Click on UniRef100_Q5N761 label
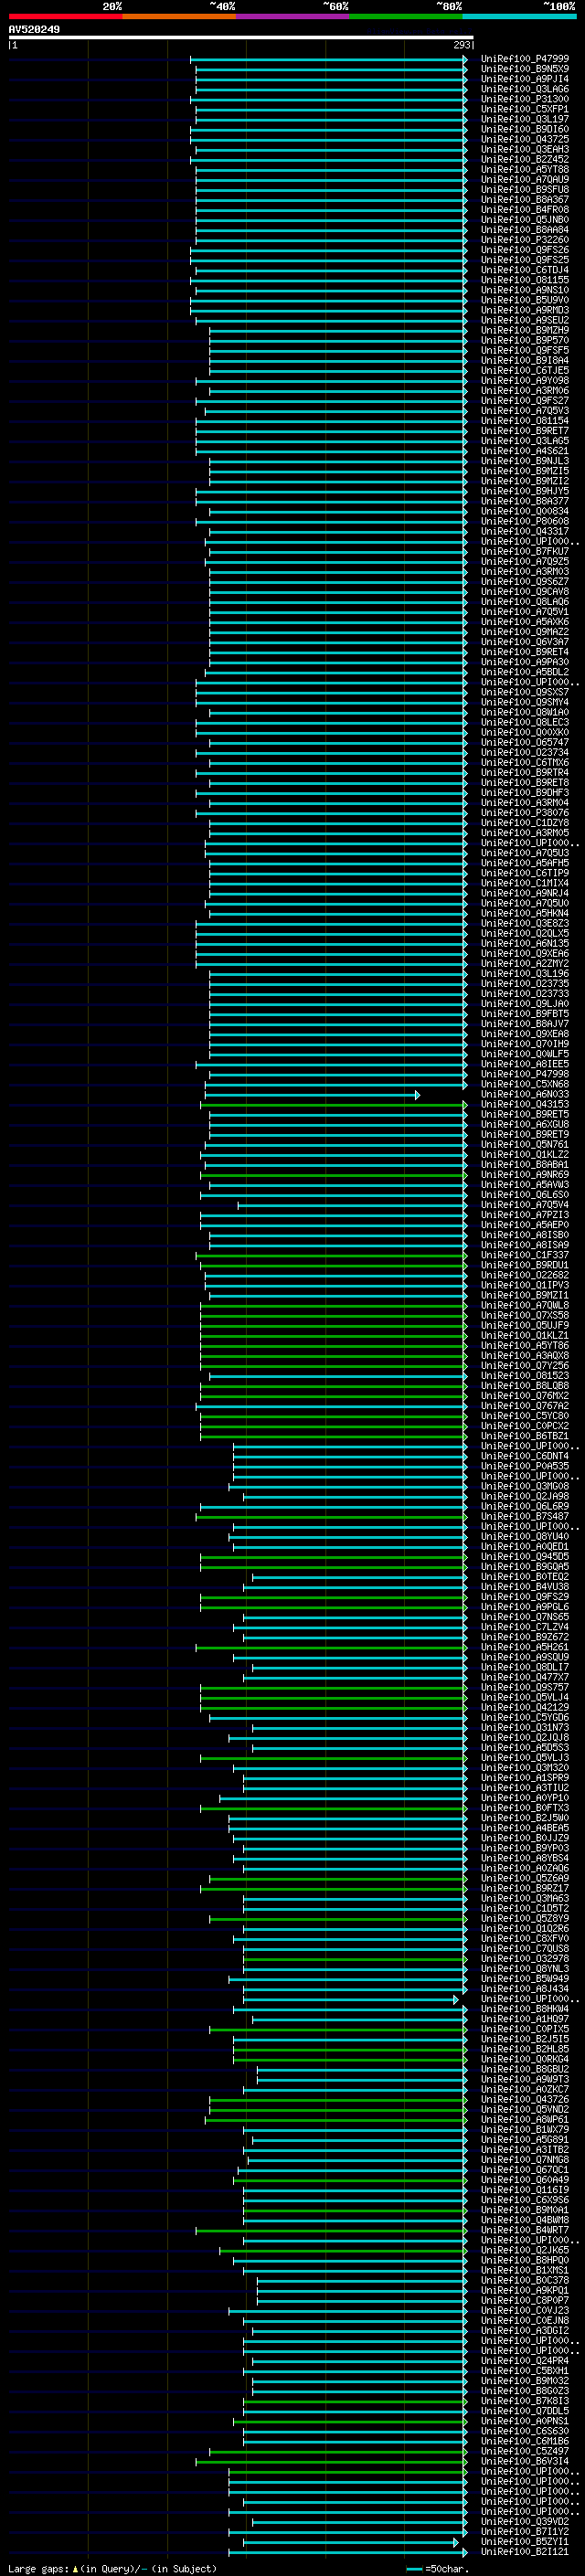This screenshot has width=585, height=2576. pyautogui.click(x=524, y=1144)
